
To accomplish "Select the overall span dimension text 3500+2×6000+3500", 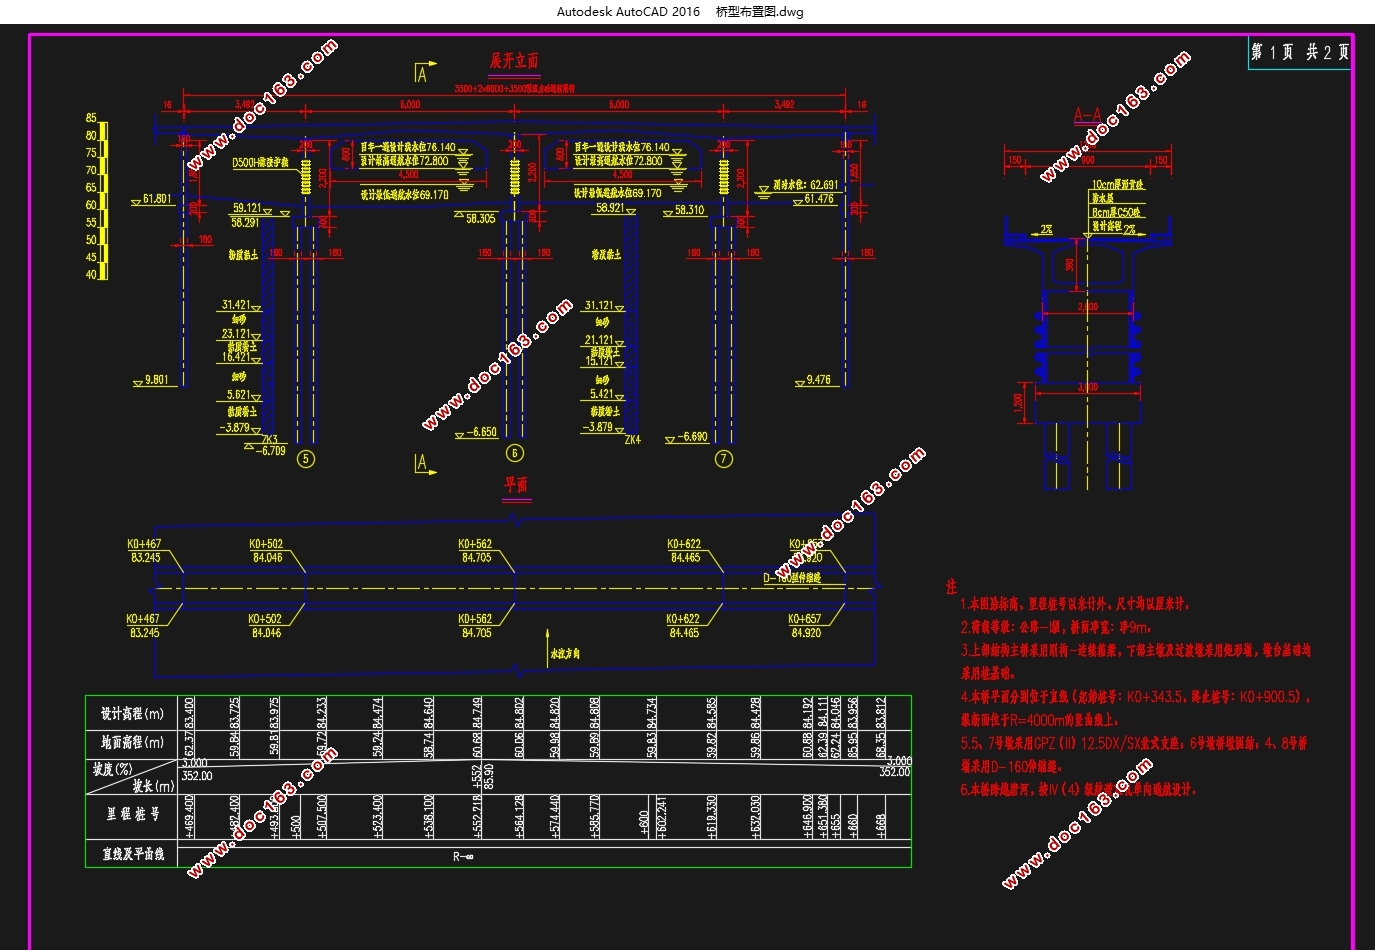I will pyautogui.click(x=514, y=89).
